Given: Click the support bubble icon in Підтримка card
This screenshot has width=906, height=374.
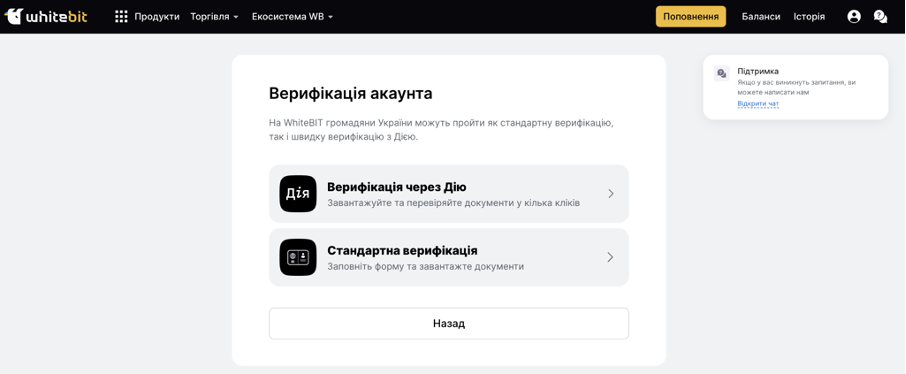Looking at the screenshot, I should tap(722, 73).
